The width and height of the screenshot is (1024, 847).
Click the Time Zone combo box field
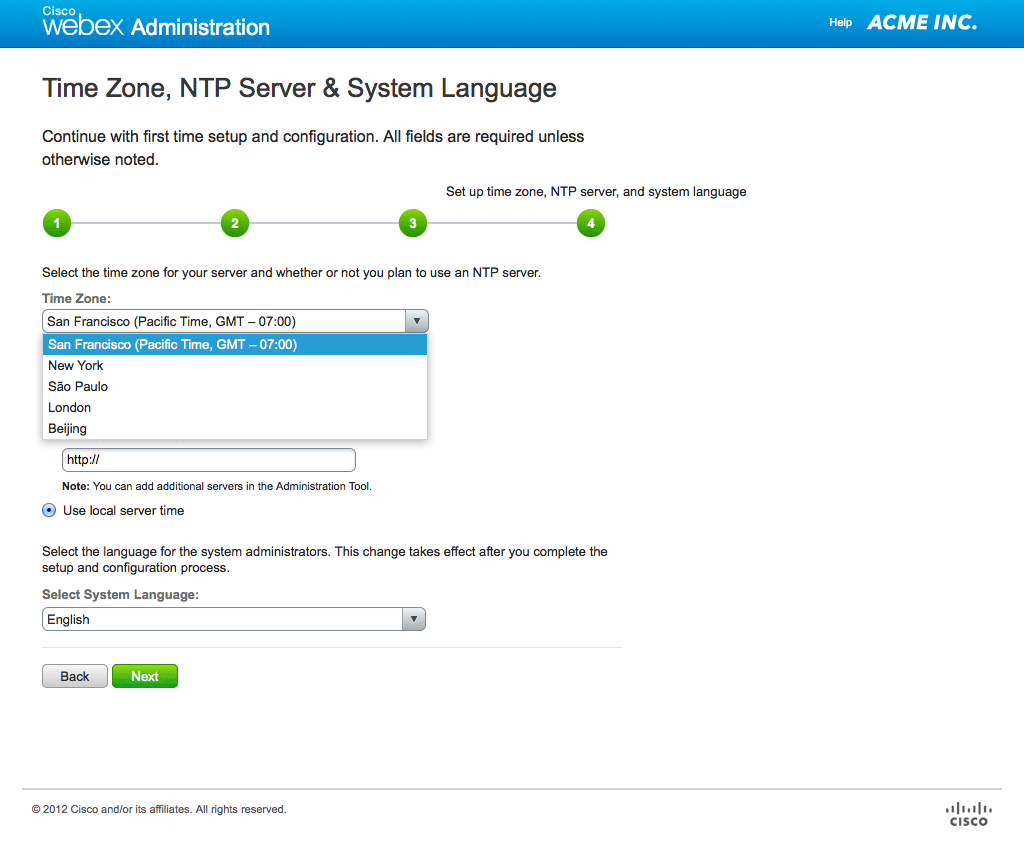[223, 321]
